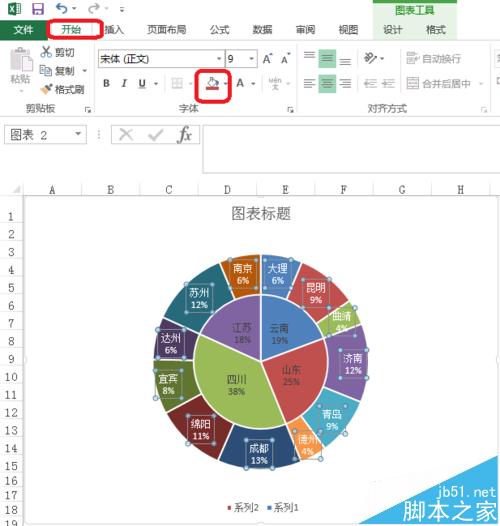Open the 公式 (Formulas) tab
The width and height of the screenshot is (500, 526).
[x=219, y=30]
